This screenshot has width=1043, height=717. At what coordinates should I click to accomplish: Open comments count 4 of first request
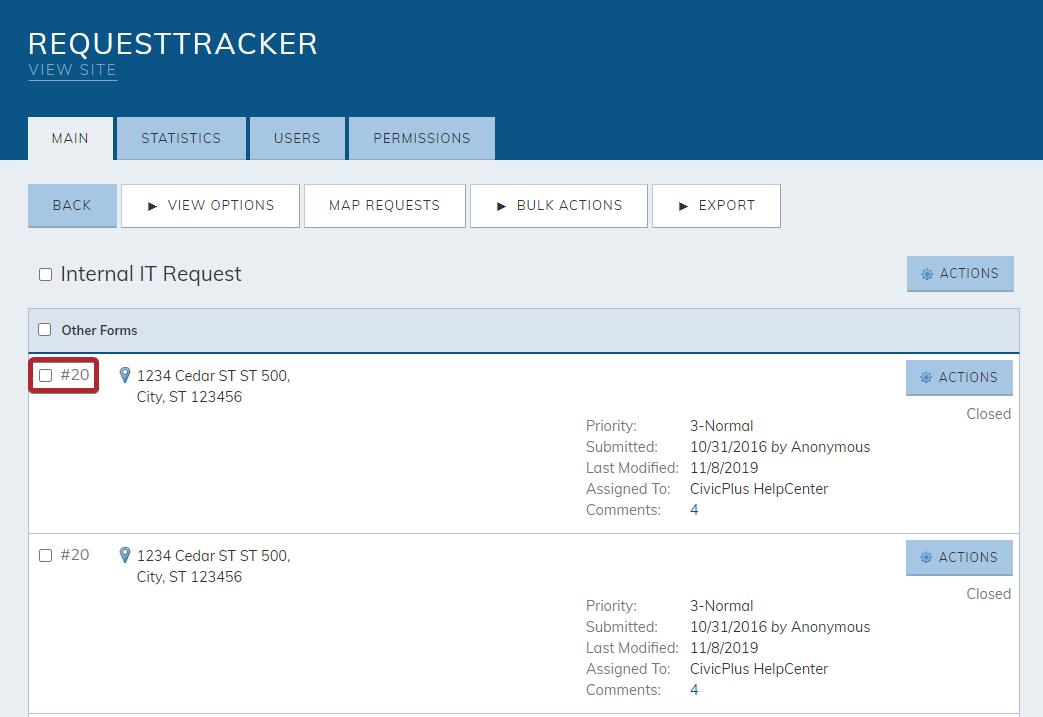point(694,510)
